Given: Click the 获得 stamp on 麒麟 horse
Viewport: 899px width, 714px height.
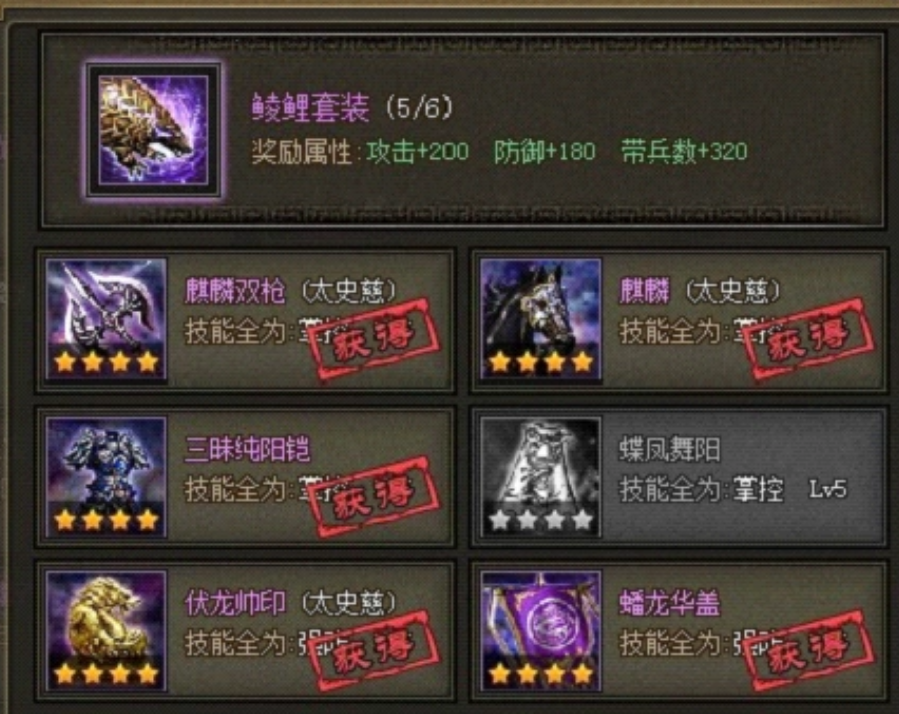Looking at the screenshot, I should [x=808, y=339].
